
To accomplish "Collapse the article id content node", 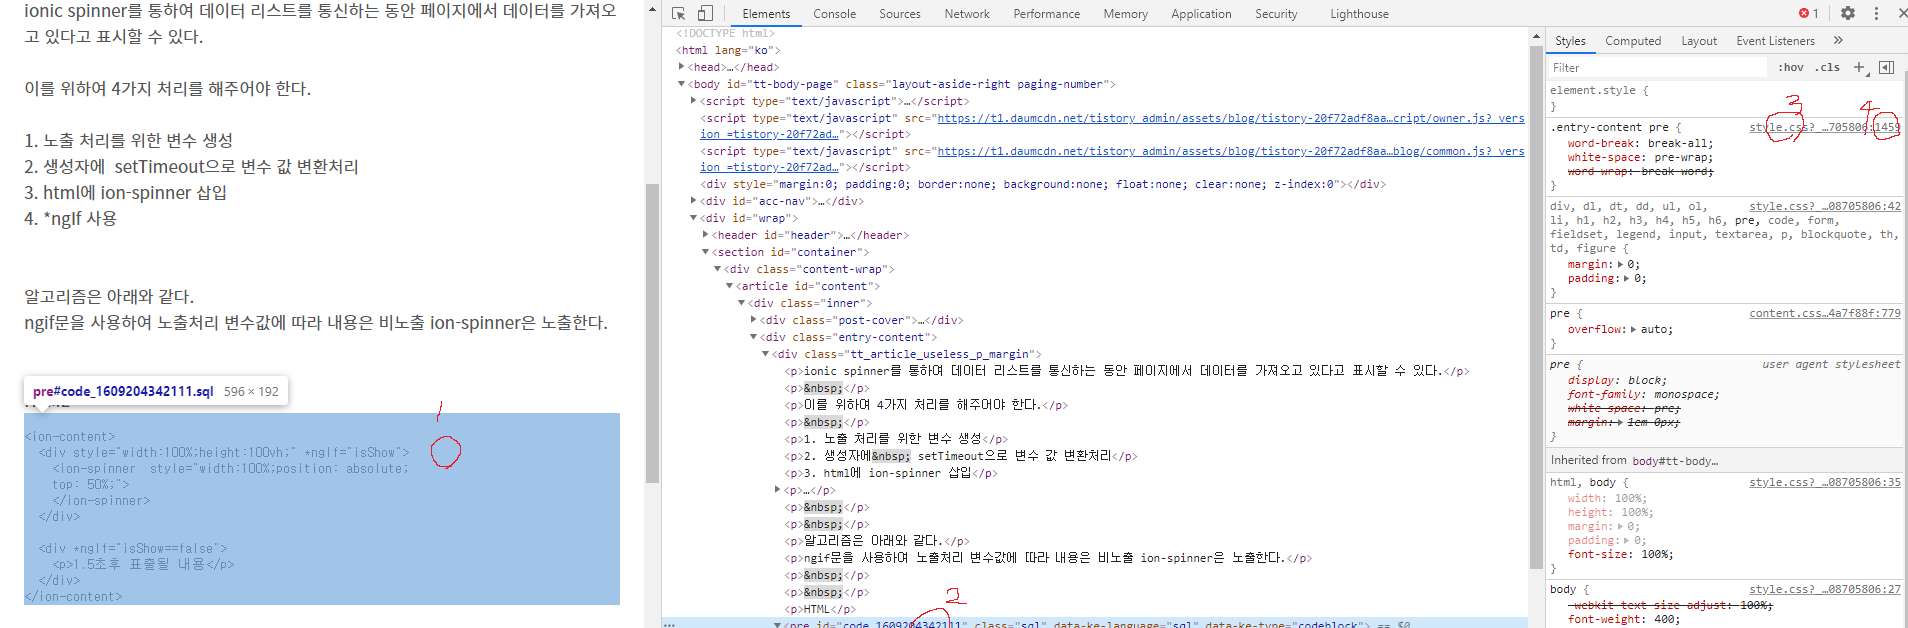I will click(730, 286).
